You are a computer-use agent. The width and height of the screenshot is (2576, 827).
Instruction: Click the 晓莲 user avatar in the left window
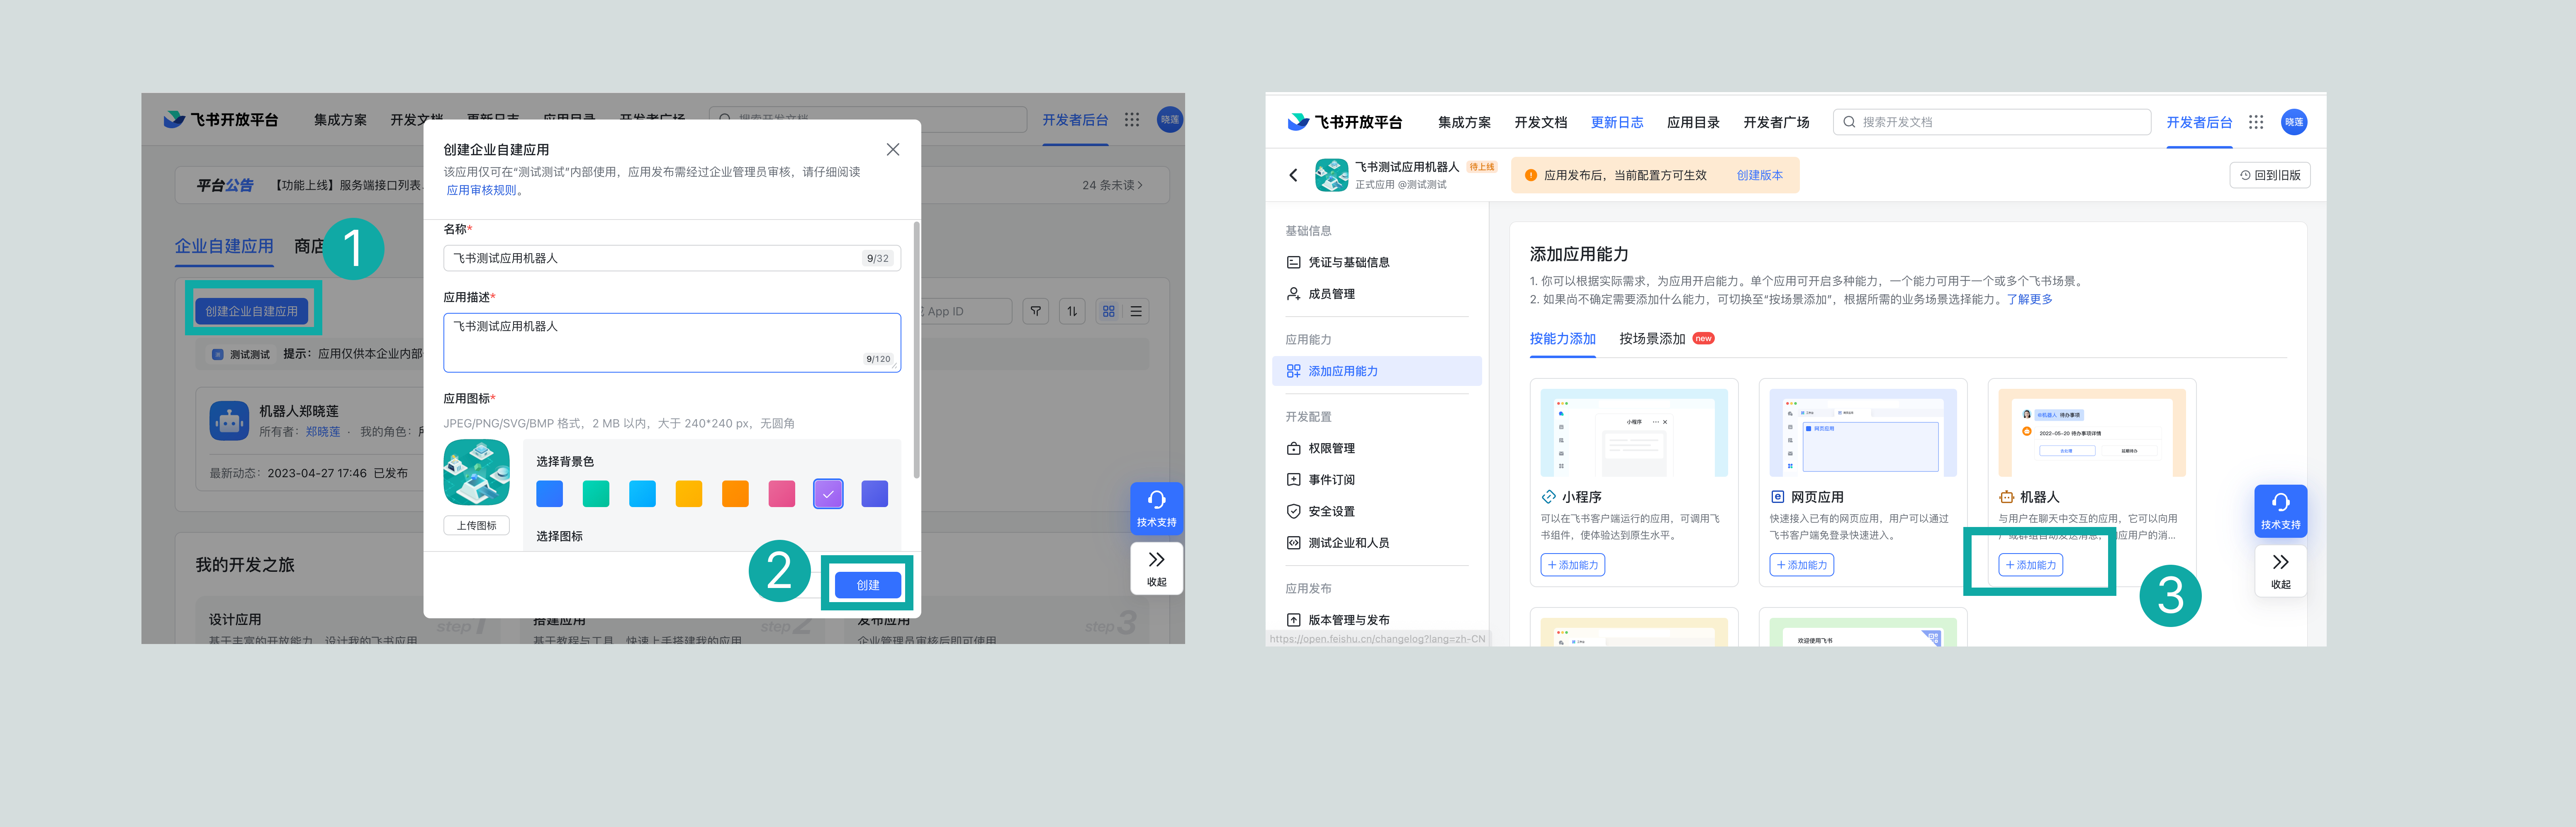pyautogui.click(x=1170, y=120)
